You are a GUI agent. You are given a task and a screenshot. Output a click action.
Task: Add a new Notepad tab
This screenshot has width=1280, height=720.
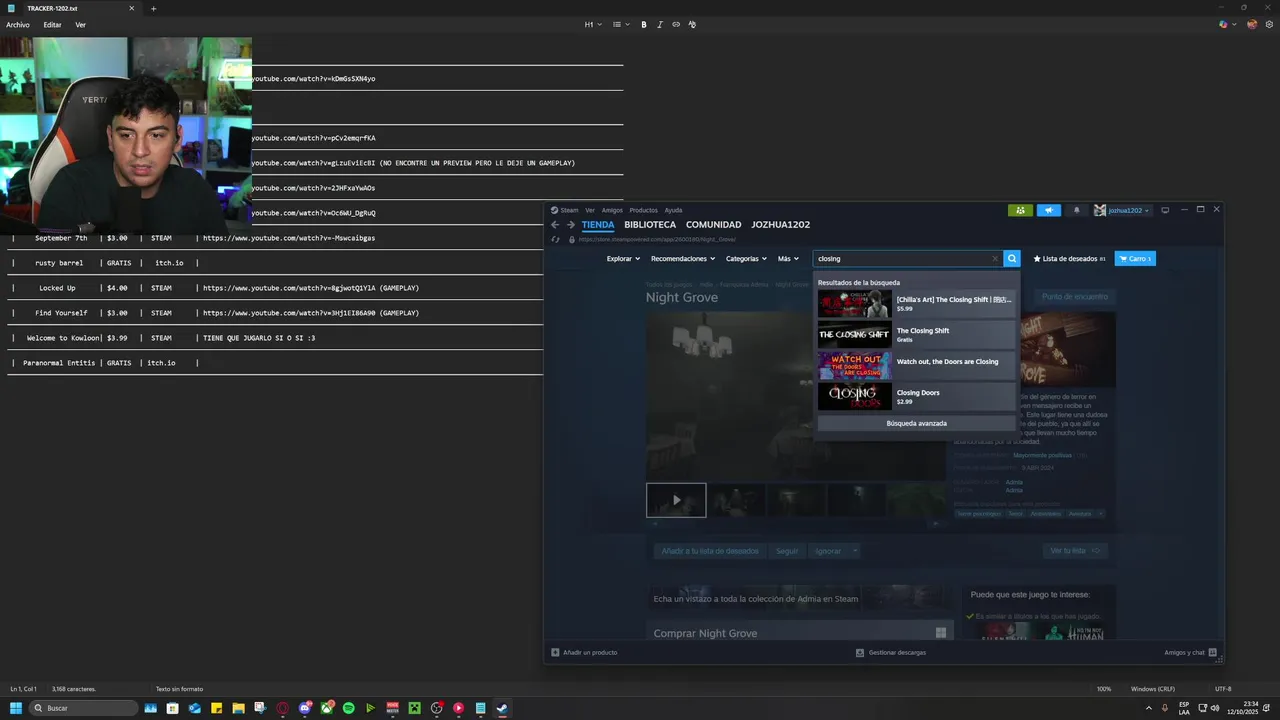(153, 8)
